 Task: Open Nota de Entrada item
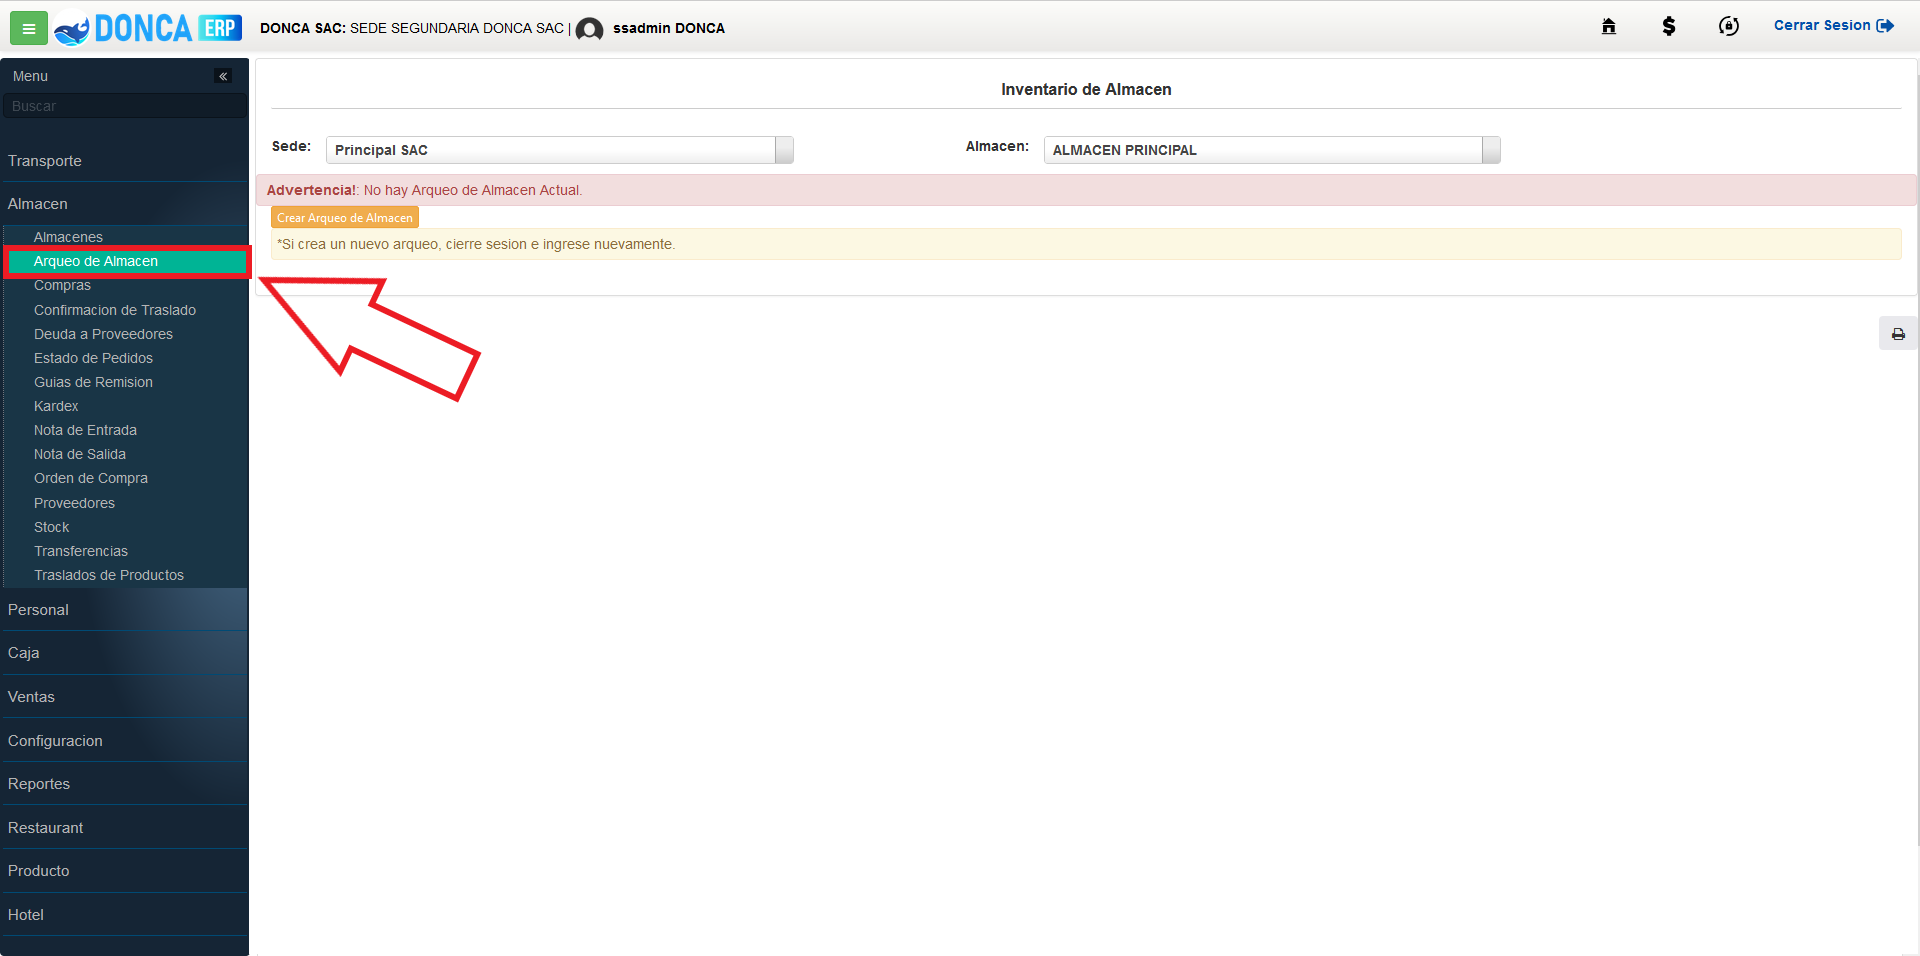click(x=85, y=430)
